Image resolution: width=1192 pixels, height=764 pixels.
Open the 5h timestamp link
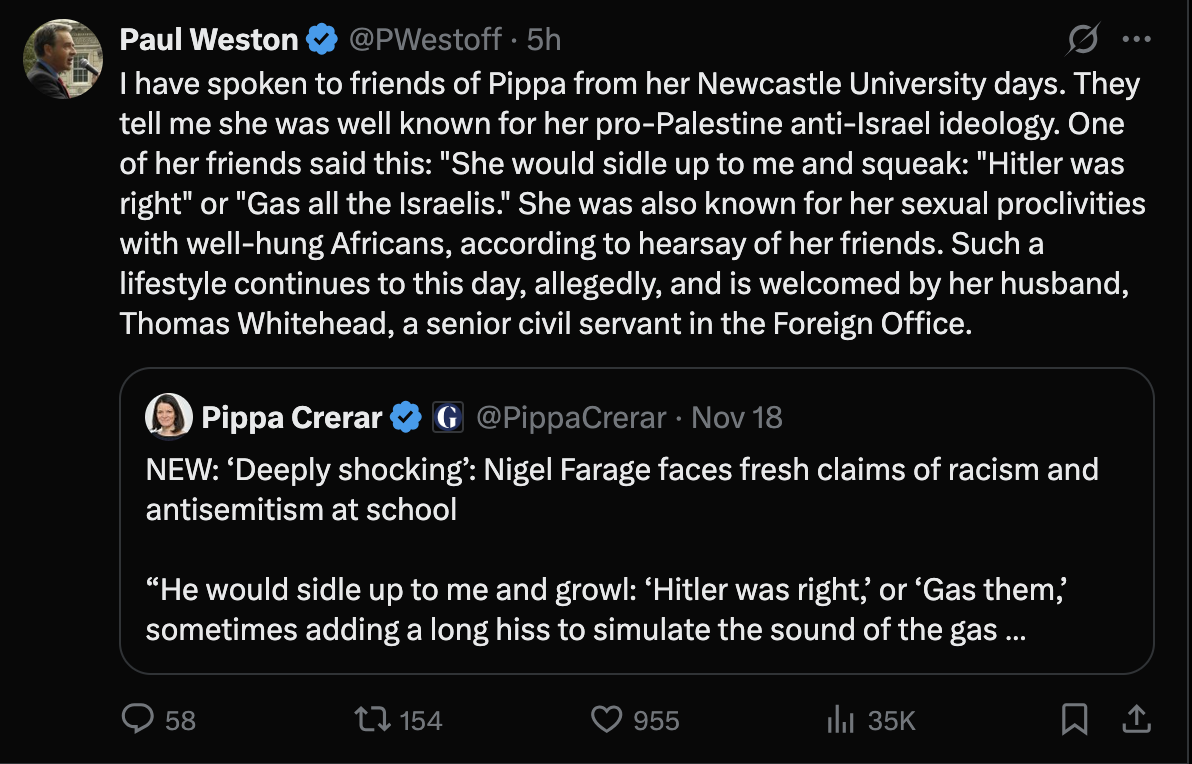tap(544, 40)
